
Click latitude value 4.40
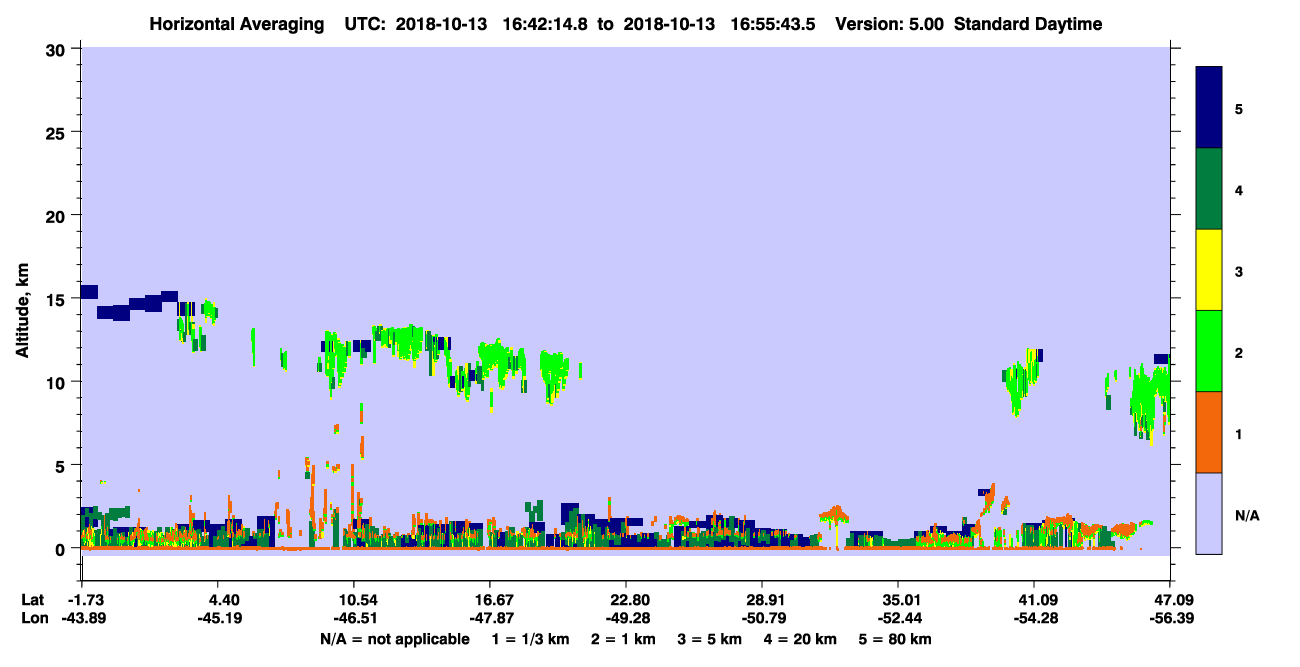coord(221,600)
